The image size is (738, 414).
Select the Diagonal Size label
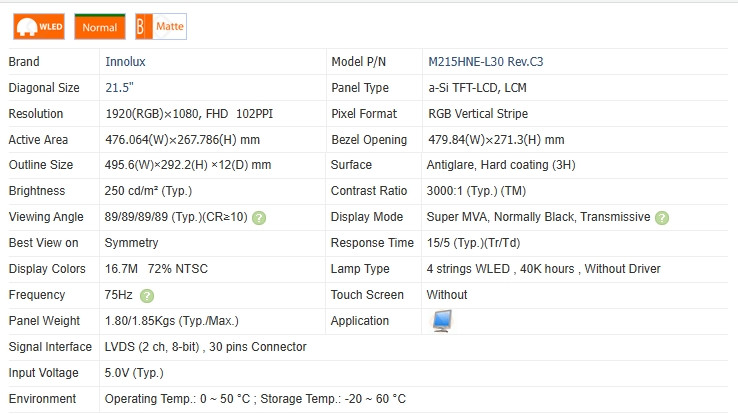coord(44,88)
